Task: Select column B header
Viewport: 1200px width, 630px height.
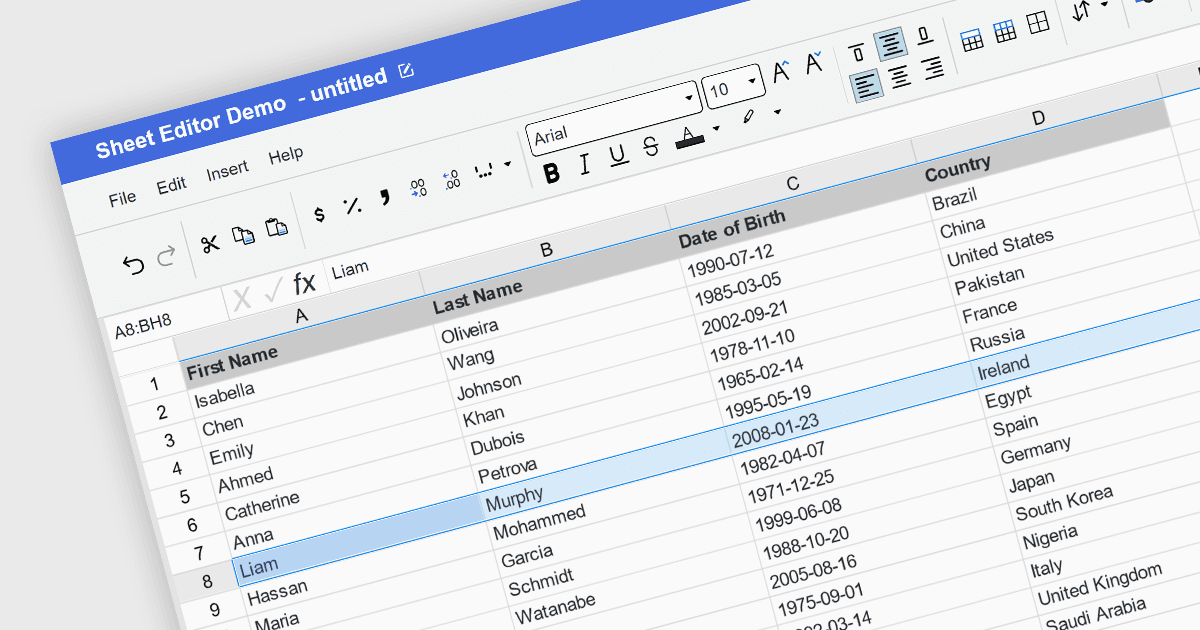Action: point(546,250)
